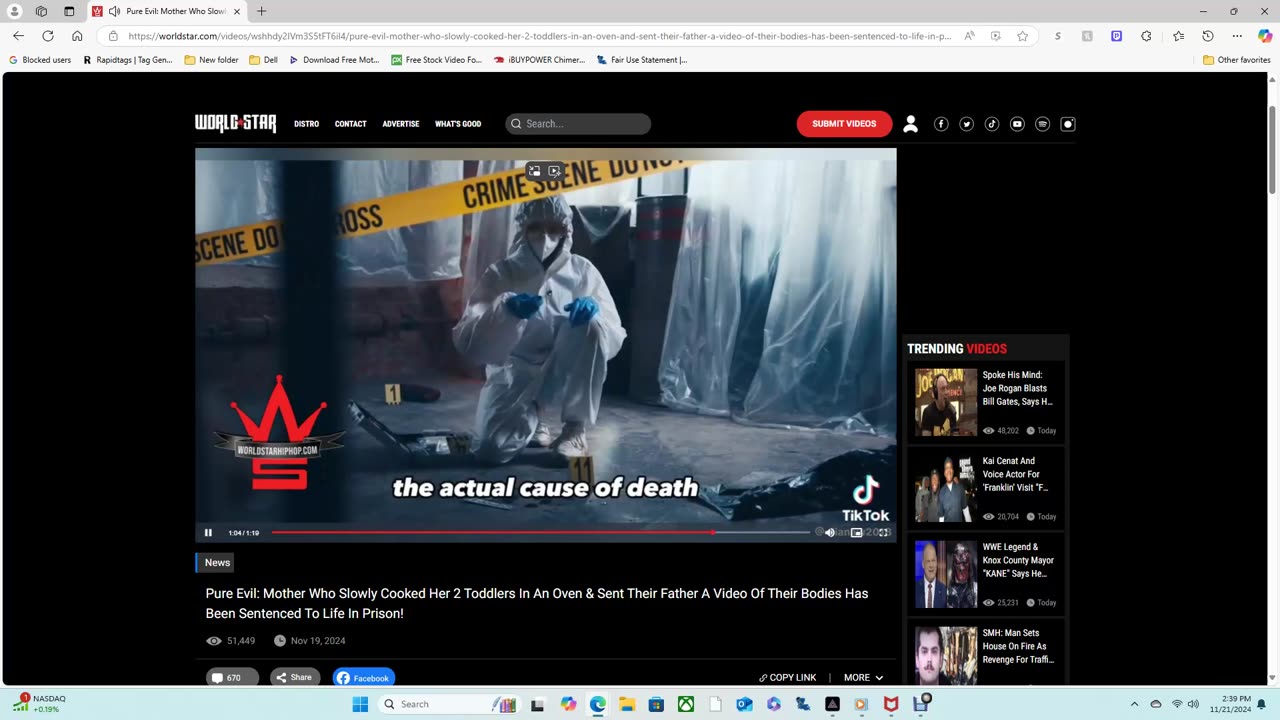Click the purple extension icon in toolbar

[x=1117, y=36]
